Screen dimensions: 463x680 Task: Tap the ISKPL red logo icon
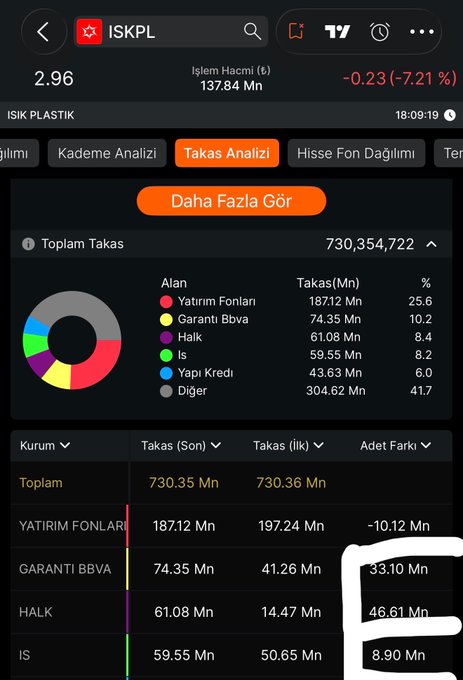click(89, 32)
